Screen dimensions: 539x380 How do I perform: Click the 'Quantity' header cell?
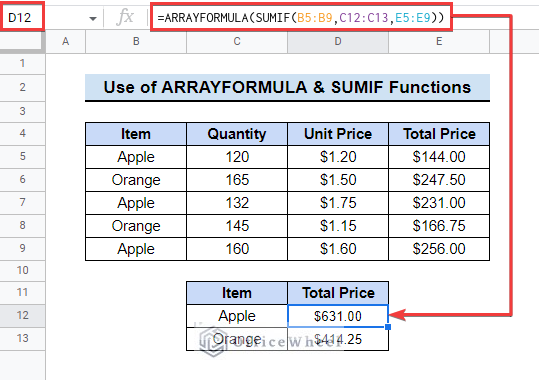point(237,134)
